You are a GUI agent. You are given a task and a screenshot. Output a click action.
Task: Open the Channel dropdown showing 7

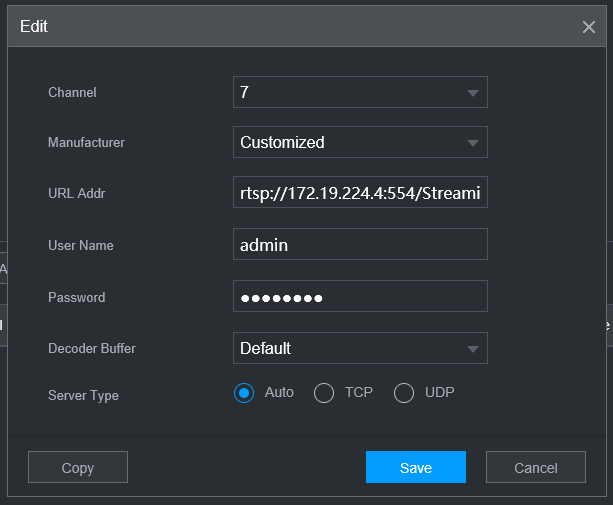coord(360,92)
